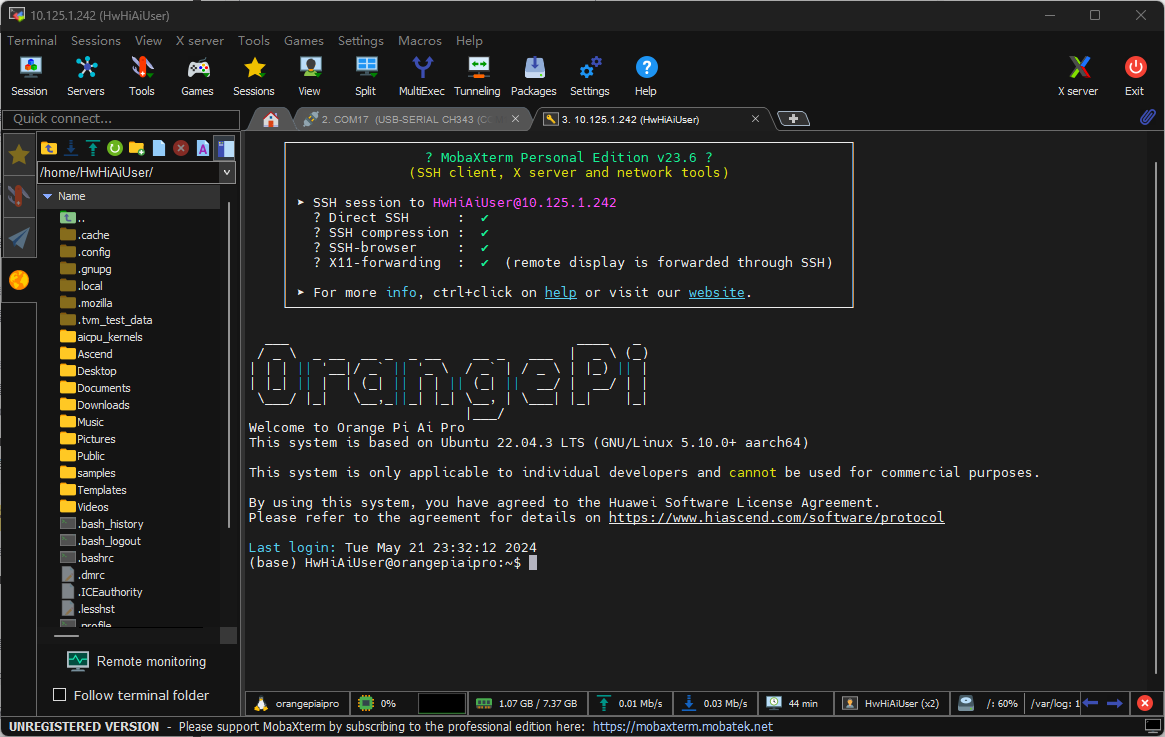Launch MultiExec mode from toolbar

pos(422,77)
